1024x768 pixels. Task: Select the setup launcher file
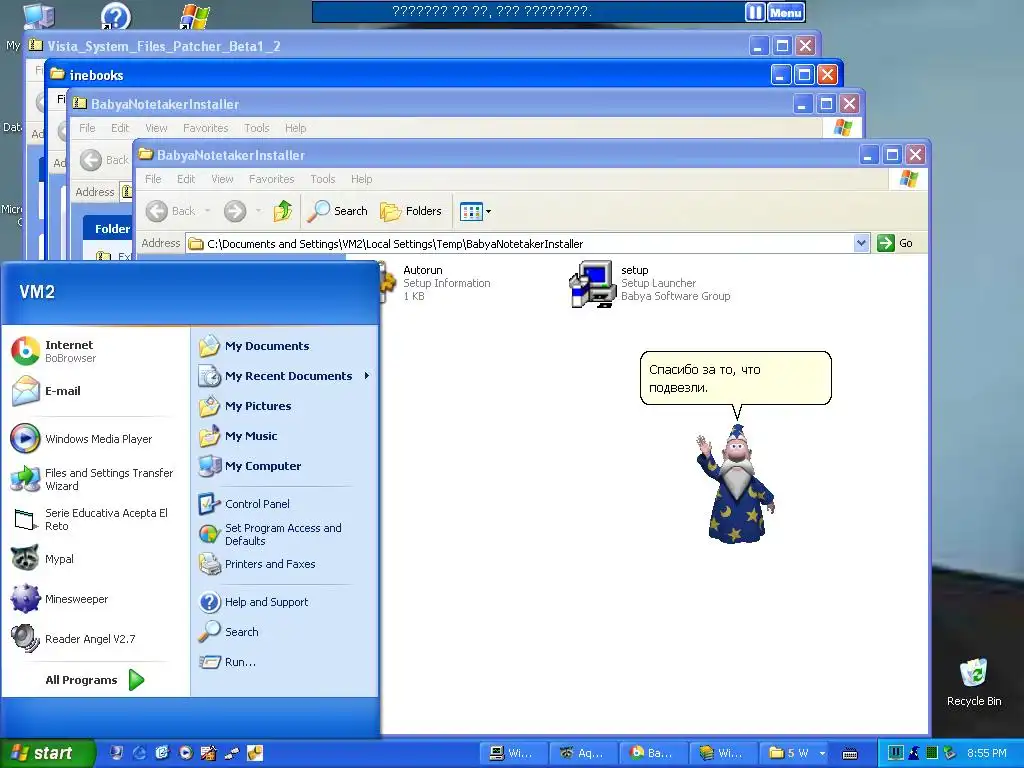point(650,283)
